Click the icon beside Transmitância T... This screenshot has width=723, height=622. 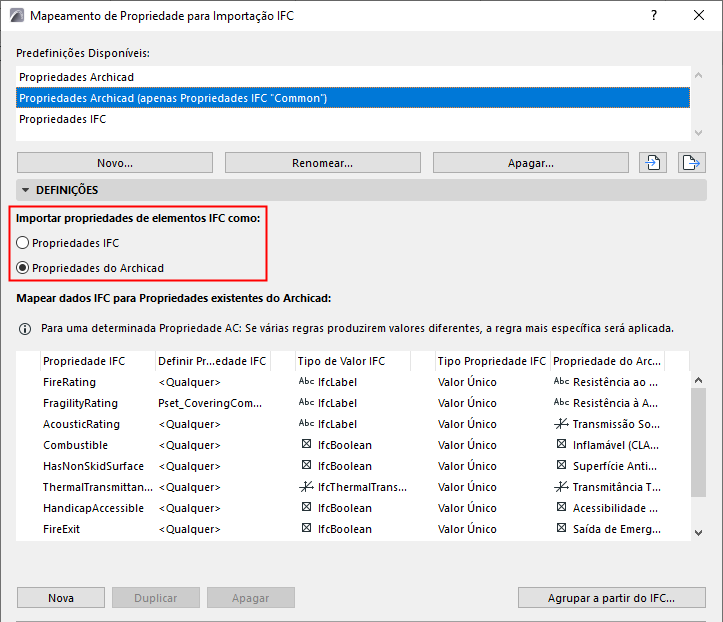click(x=561, y=486)
